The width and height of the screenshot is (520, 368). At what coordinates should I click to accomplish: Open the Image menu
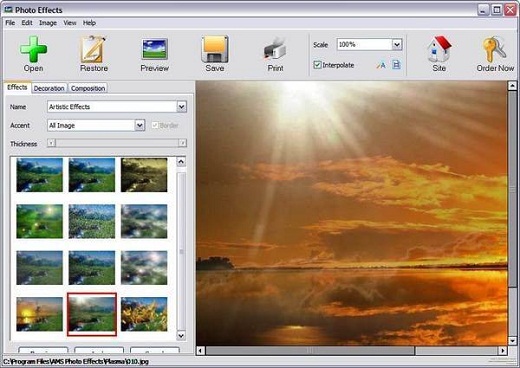(x=48, y=23)
